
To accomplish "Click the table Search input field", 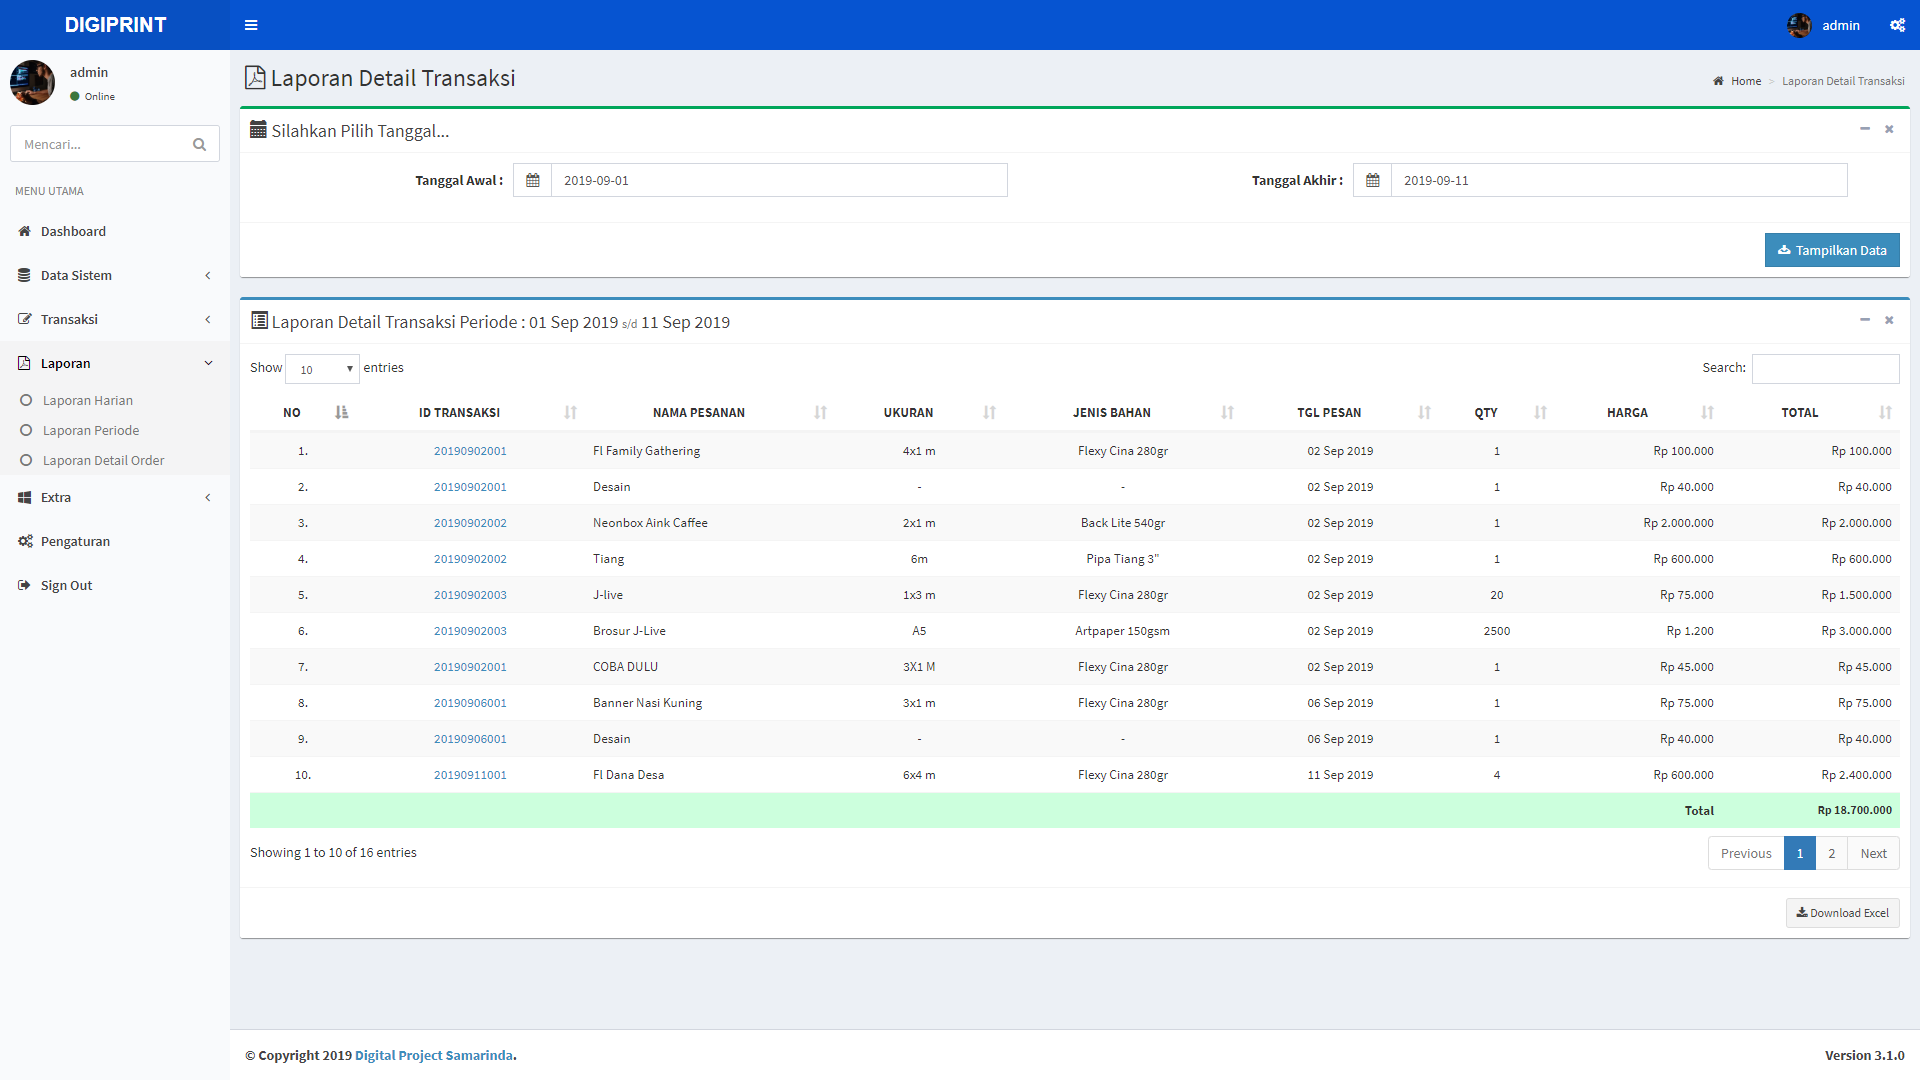I will (1825, 368).
